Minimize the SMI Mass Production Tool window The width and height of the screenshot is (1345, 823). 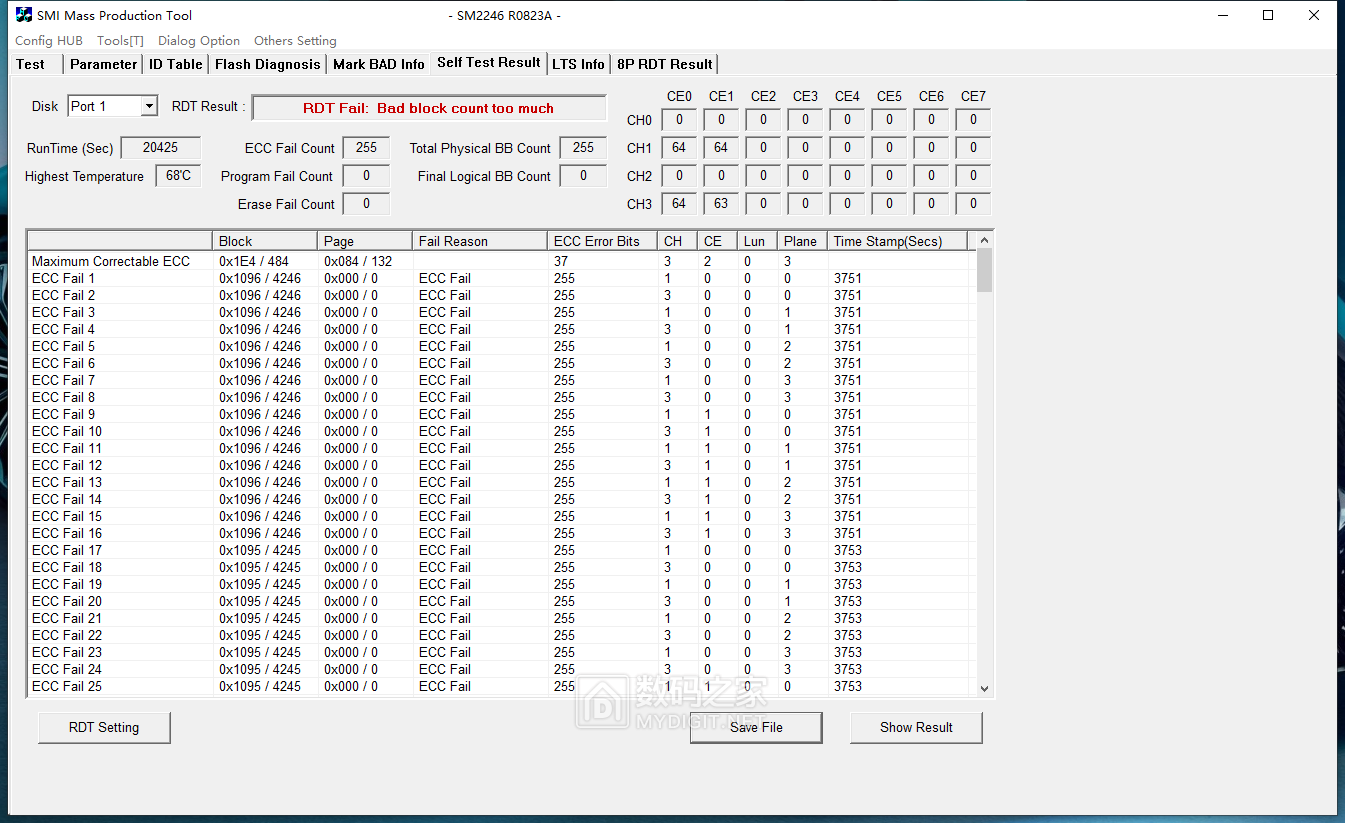pyautogui.click(x=1222, y=15)
